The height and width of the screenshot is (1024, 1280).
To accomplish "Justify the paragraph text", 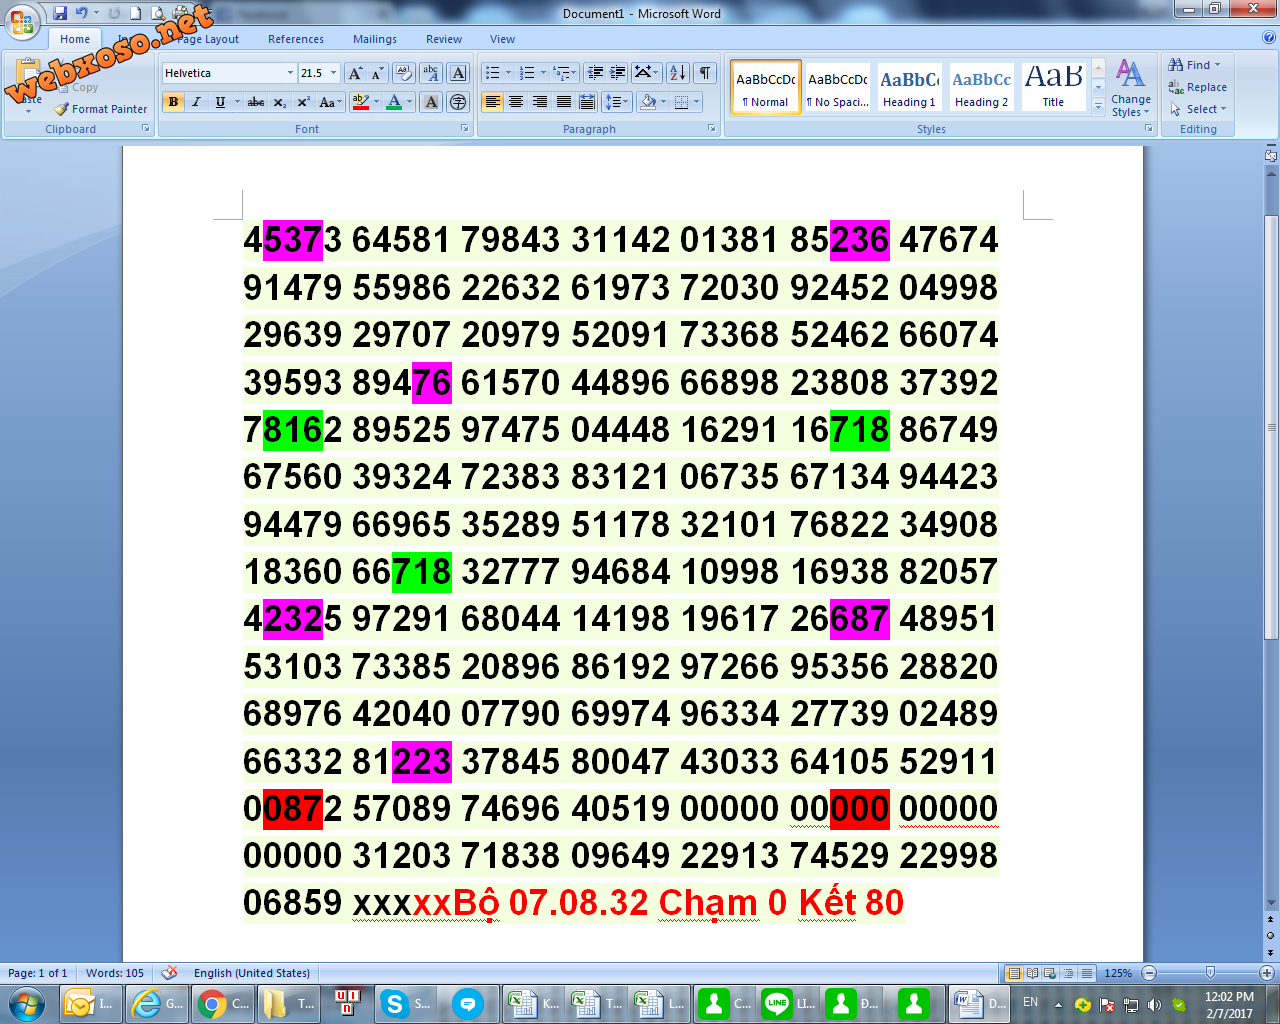I will (564, 102).
